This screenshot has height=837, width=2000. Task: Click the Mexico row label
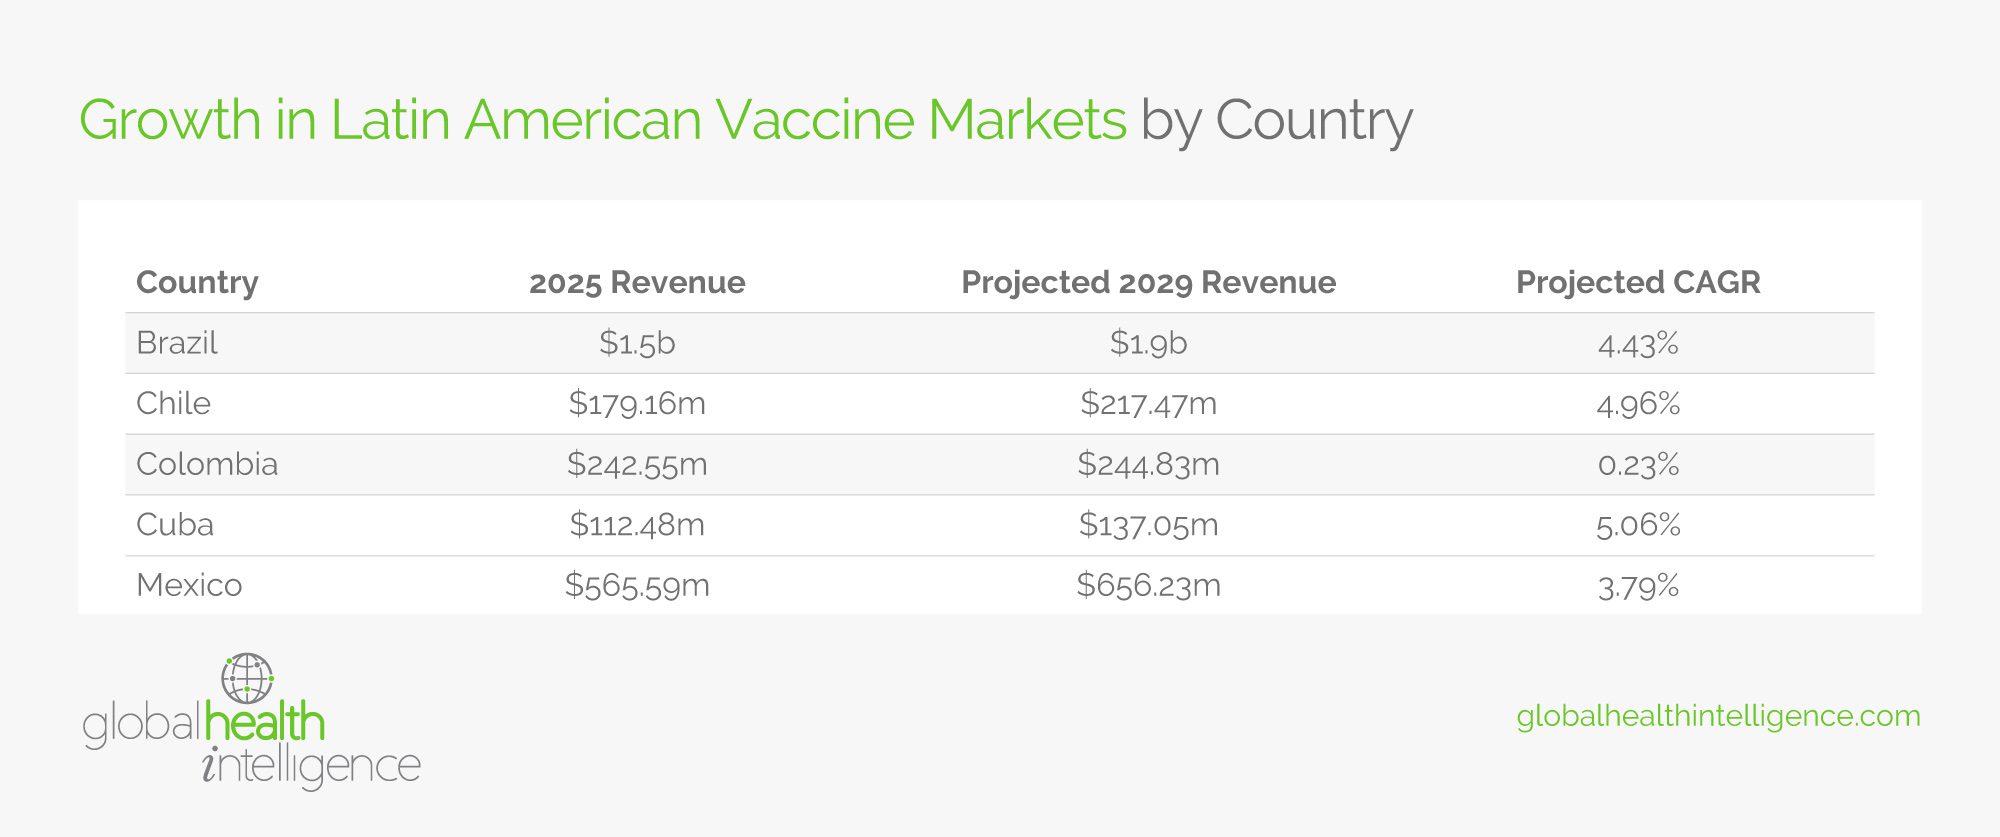[x=189, y=585]
